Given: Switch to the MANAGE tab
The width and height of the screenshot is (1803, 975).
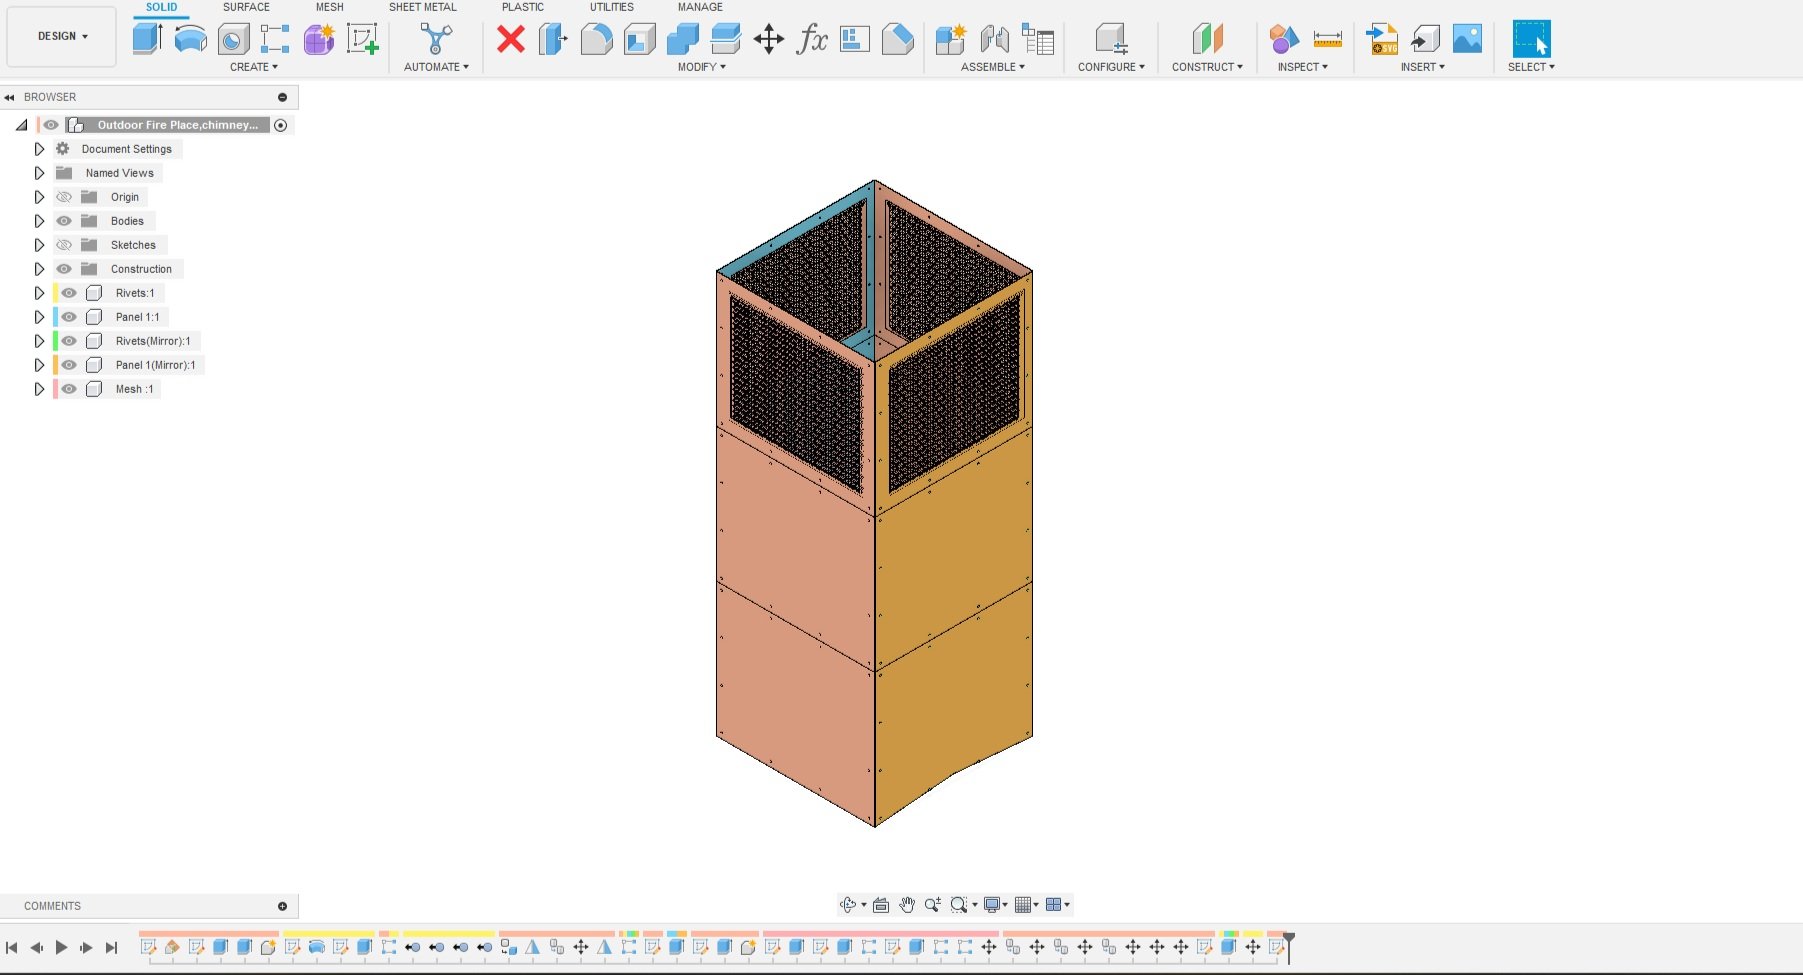Looking at the screenshot, I should click(700, 7).
